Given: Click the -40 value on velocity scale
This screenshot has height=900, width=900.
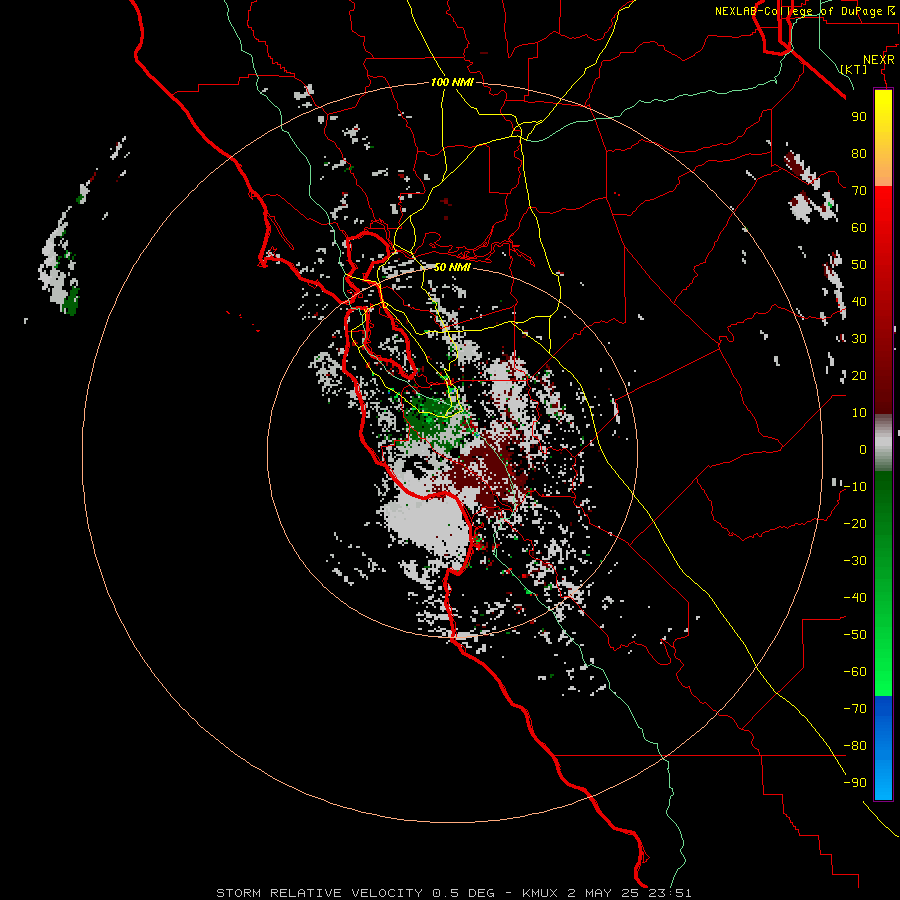Looking at the screenshot, I should [855, 598].
